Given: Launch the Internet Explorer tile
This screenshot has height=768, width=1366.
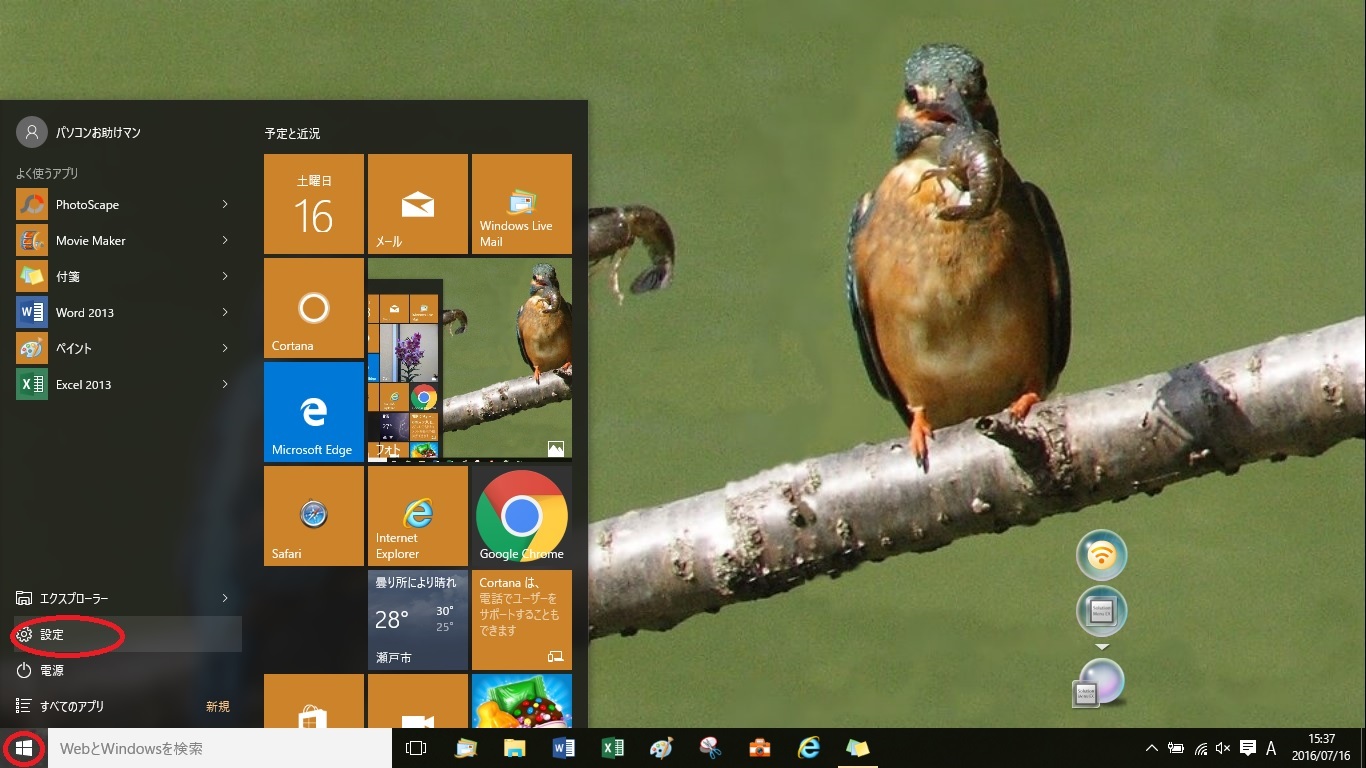Looking at the screenshot, I should click(x=418, y=516).
